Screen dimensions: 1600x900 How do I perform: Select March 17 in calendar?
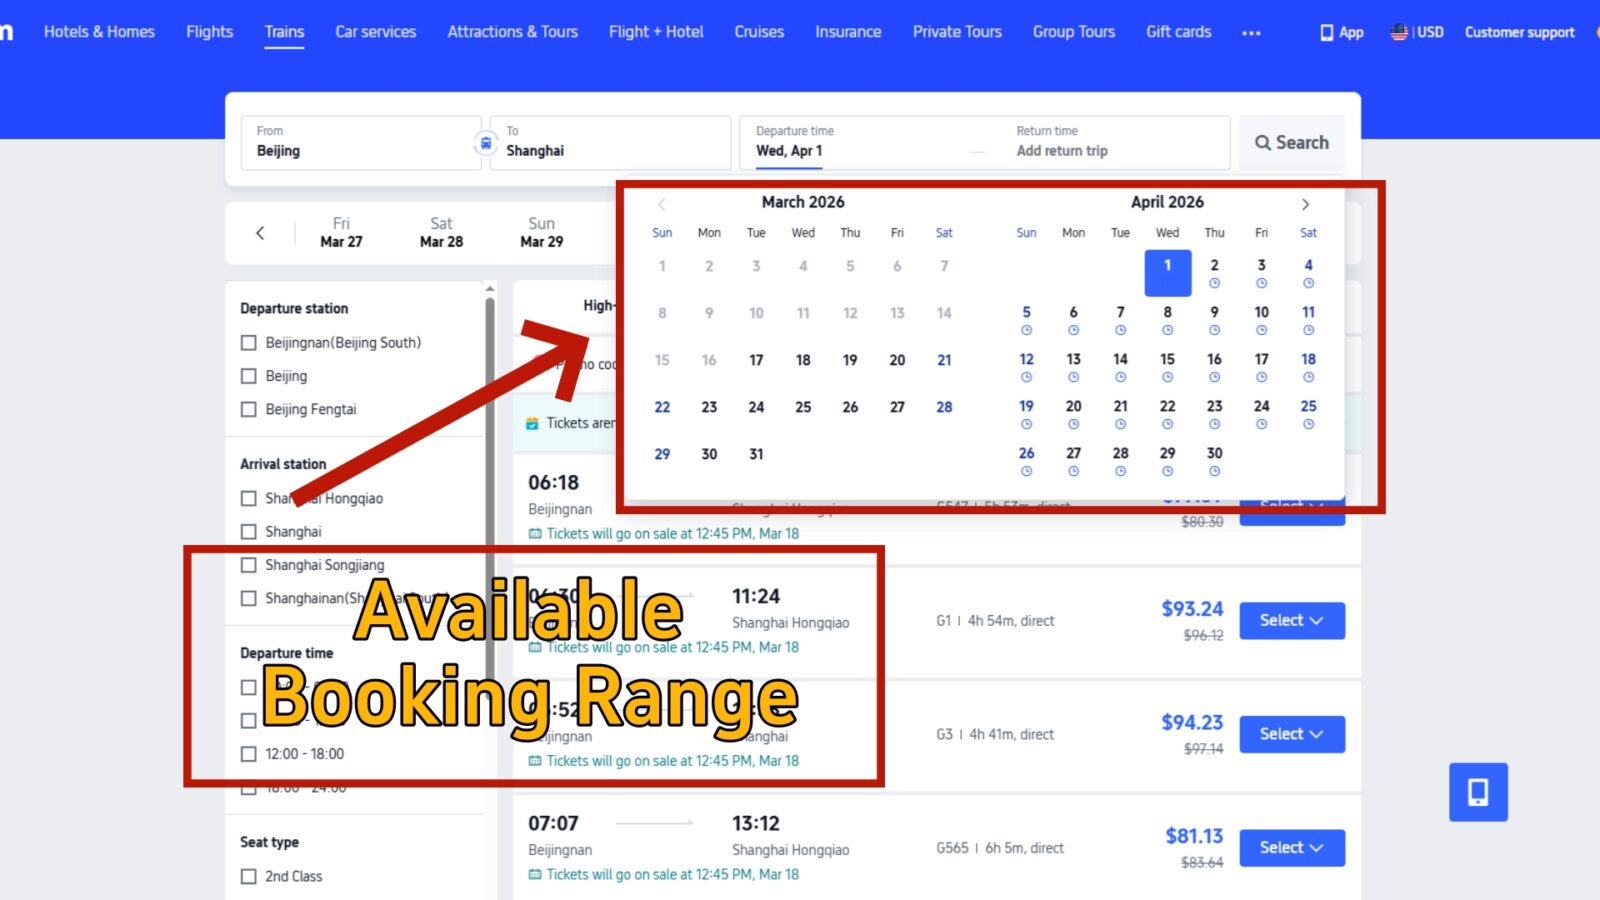point(756,360)
